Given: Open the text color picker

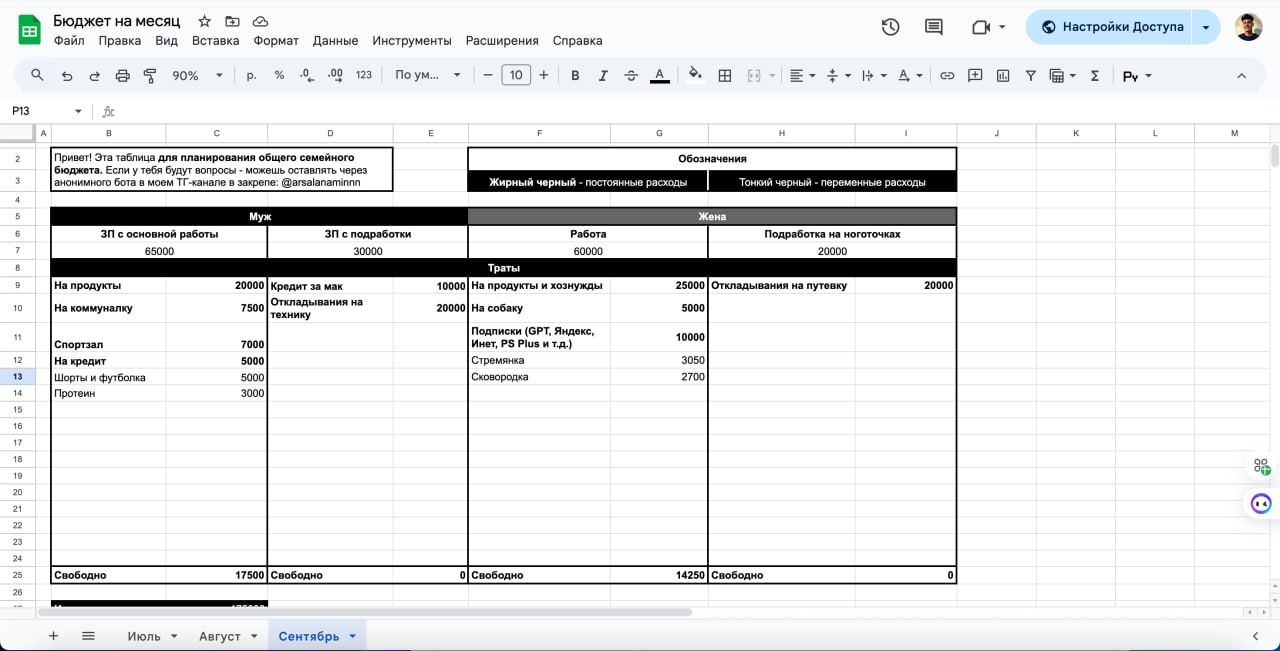Looking at the screenshot, I should pos(659,75).
